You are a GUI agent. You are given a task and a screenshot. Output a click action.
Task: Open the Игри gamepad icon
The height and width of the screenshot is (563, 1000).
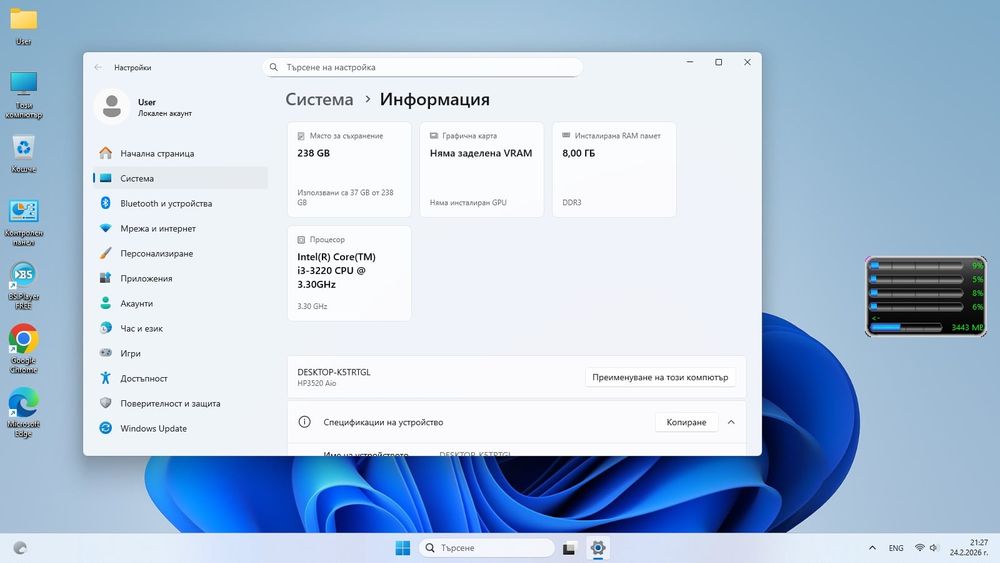105,353
